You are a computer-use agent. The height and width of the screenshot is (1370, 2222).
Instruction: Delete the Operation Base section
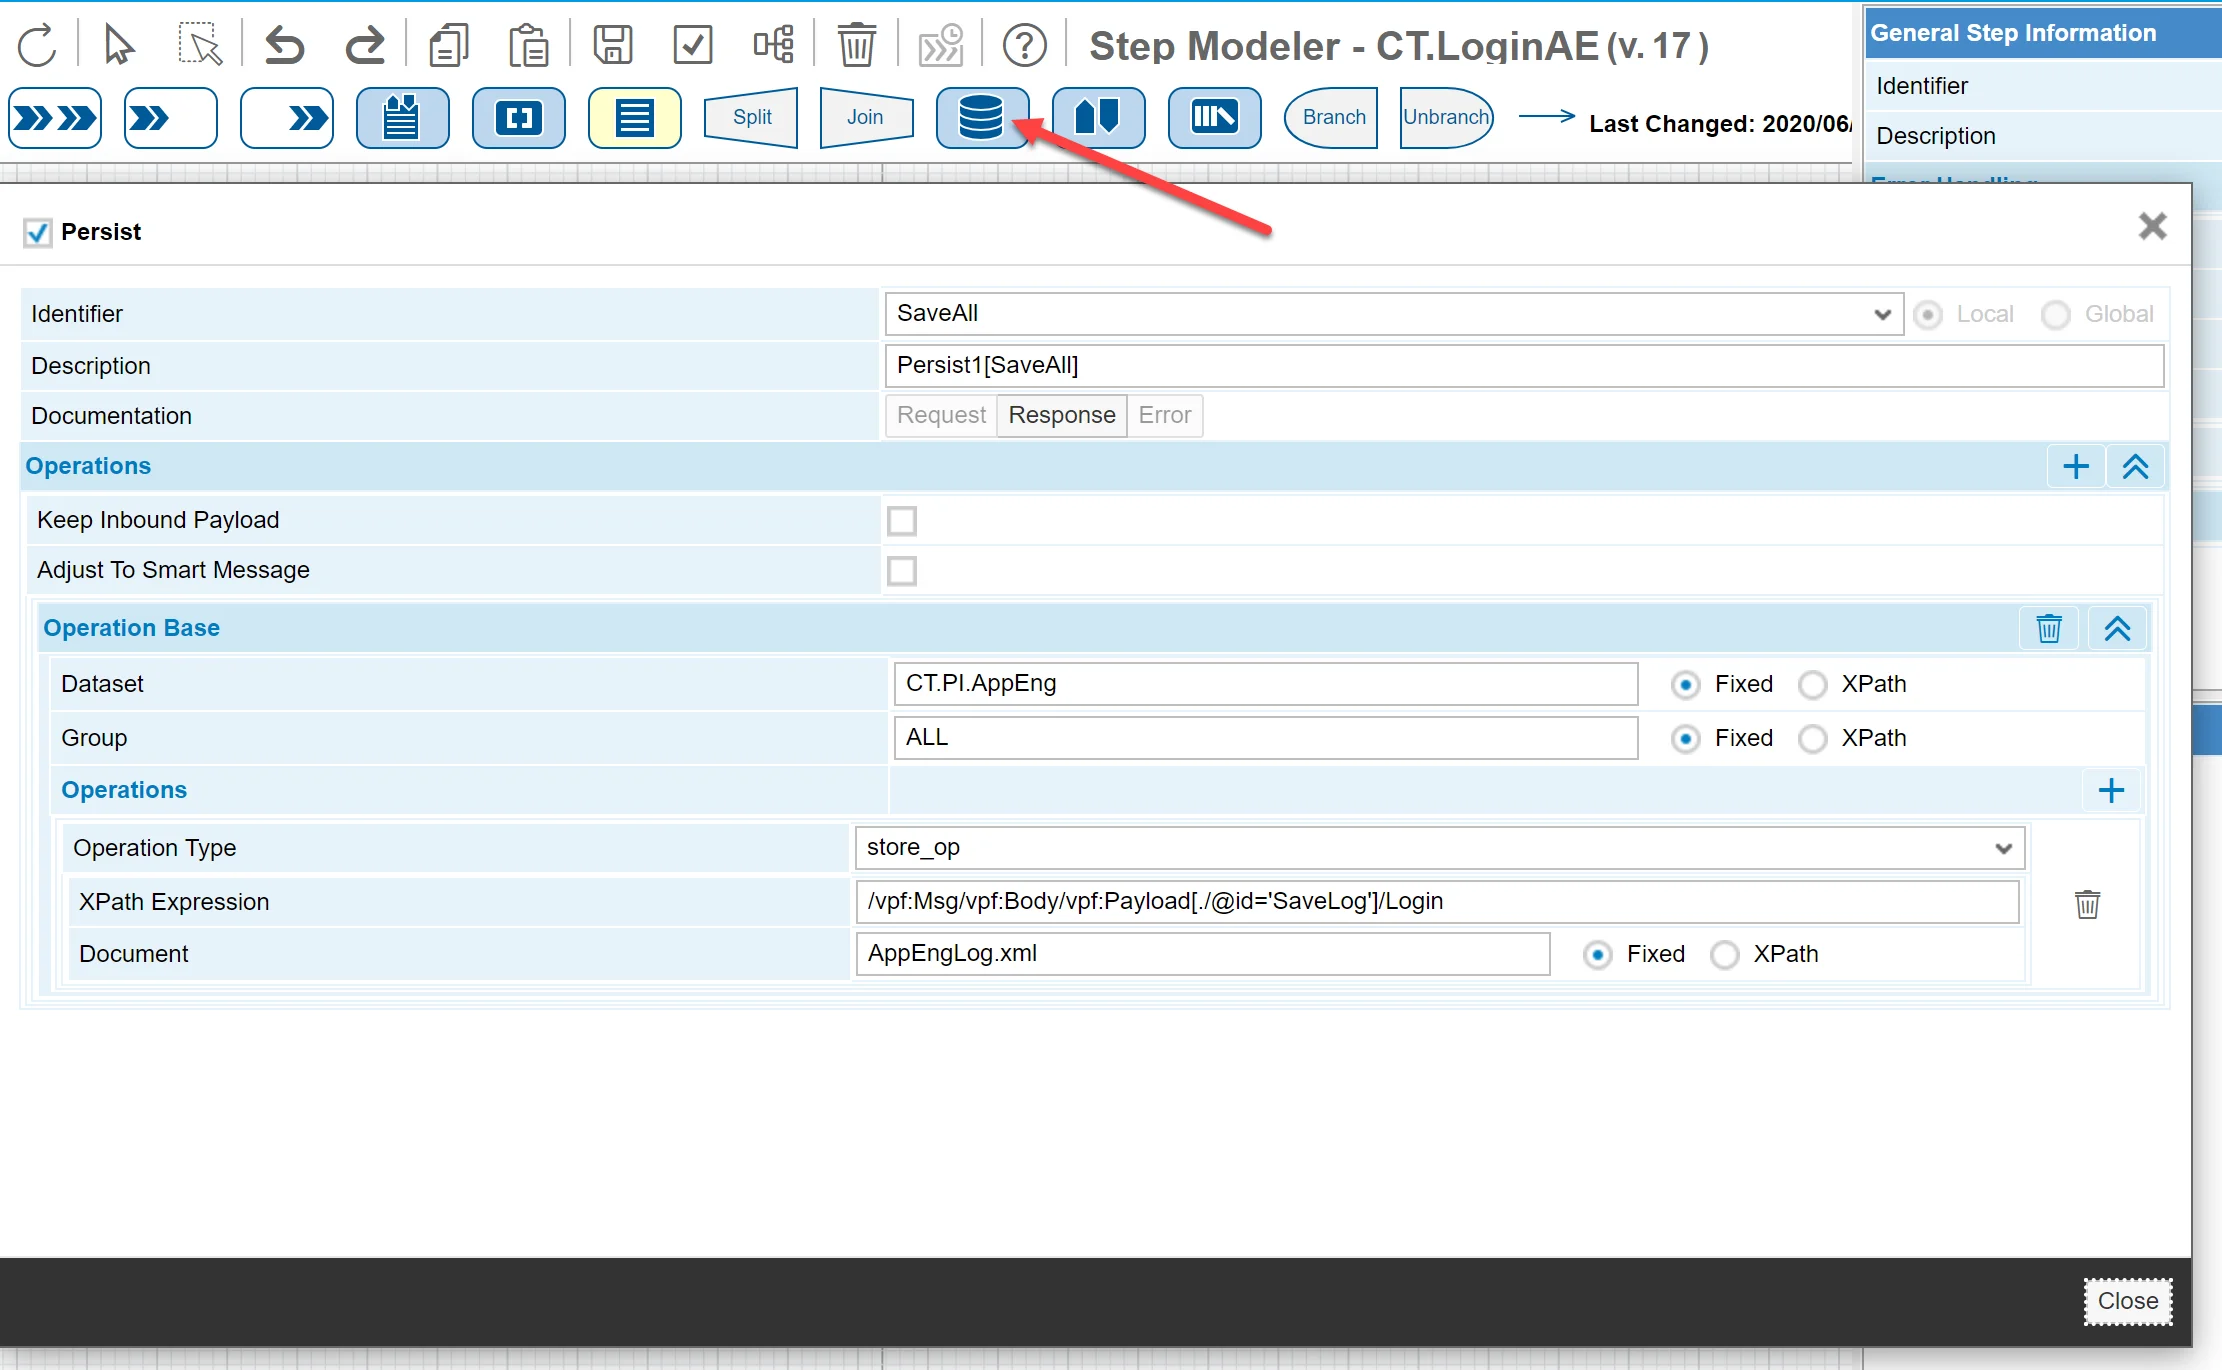2049,628
